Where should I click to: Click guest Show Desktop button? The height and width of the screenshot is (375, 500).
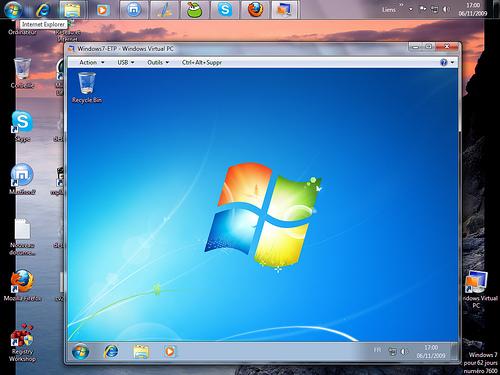[x=454, y=351]
